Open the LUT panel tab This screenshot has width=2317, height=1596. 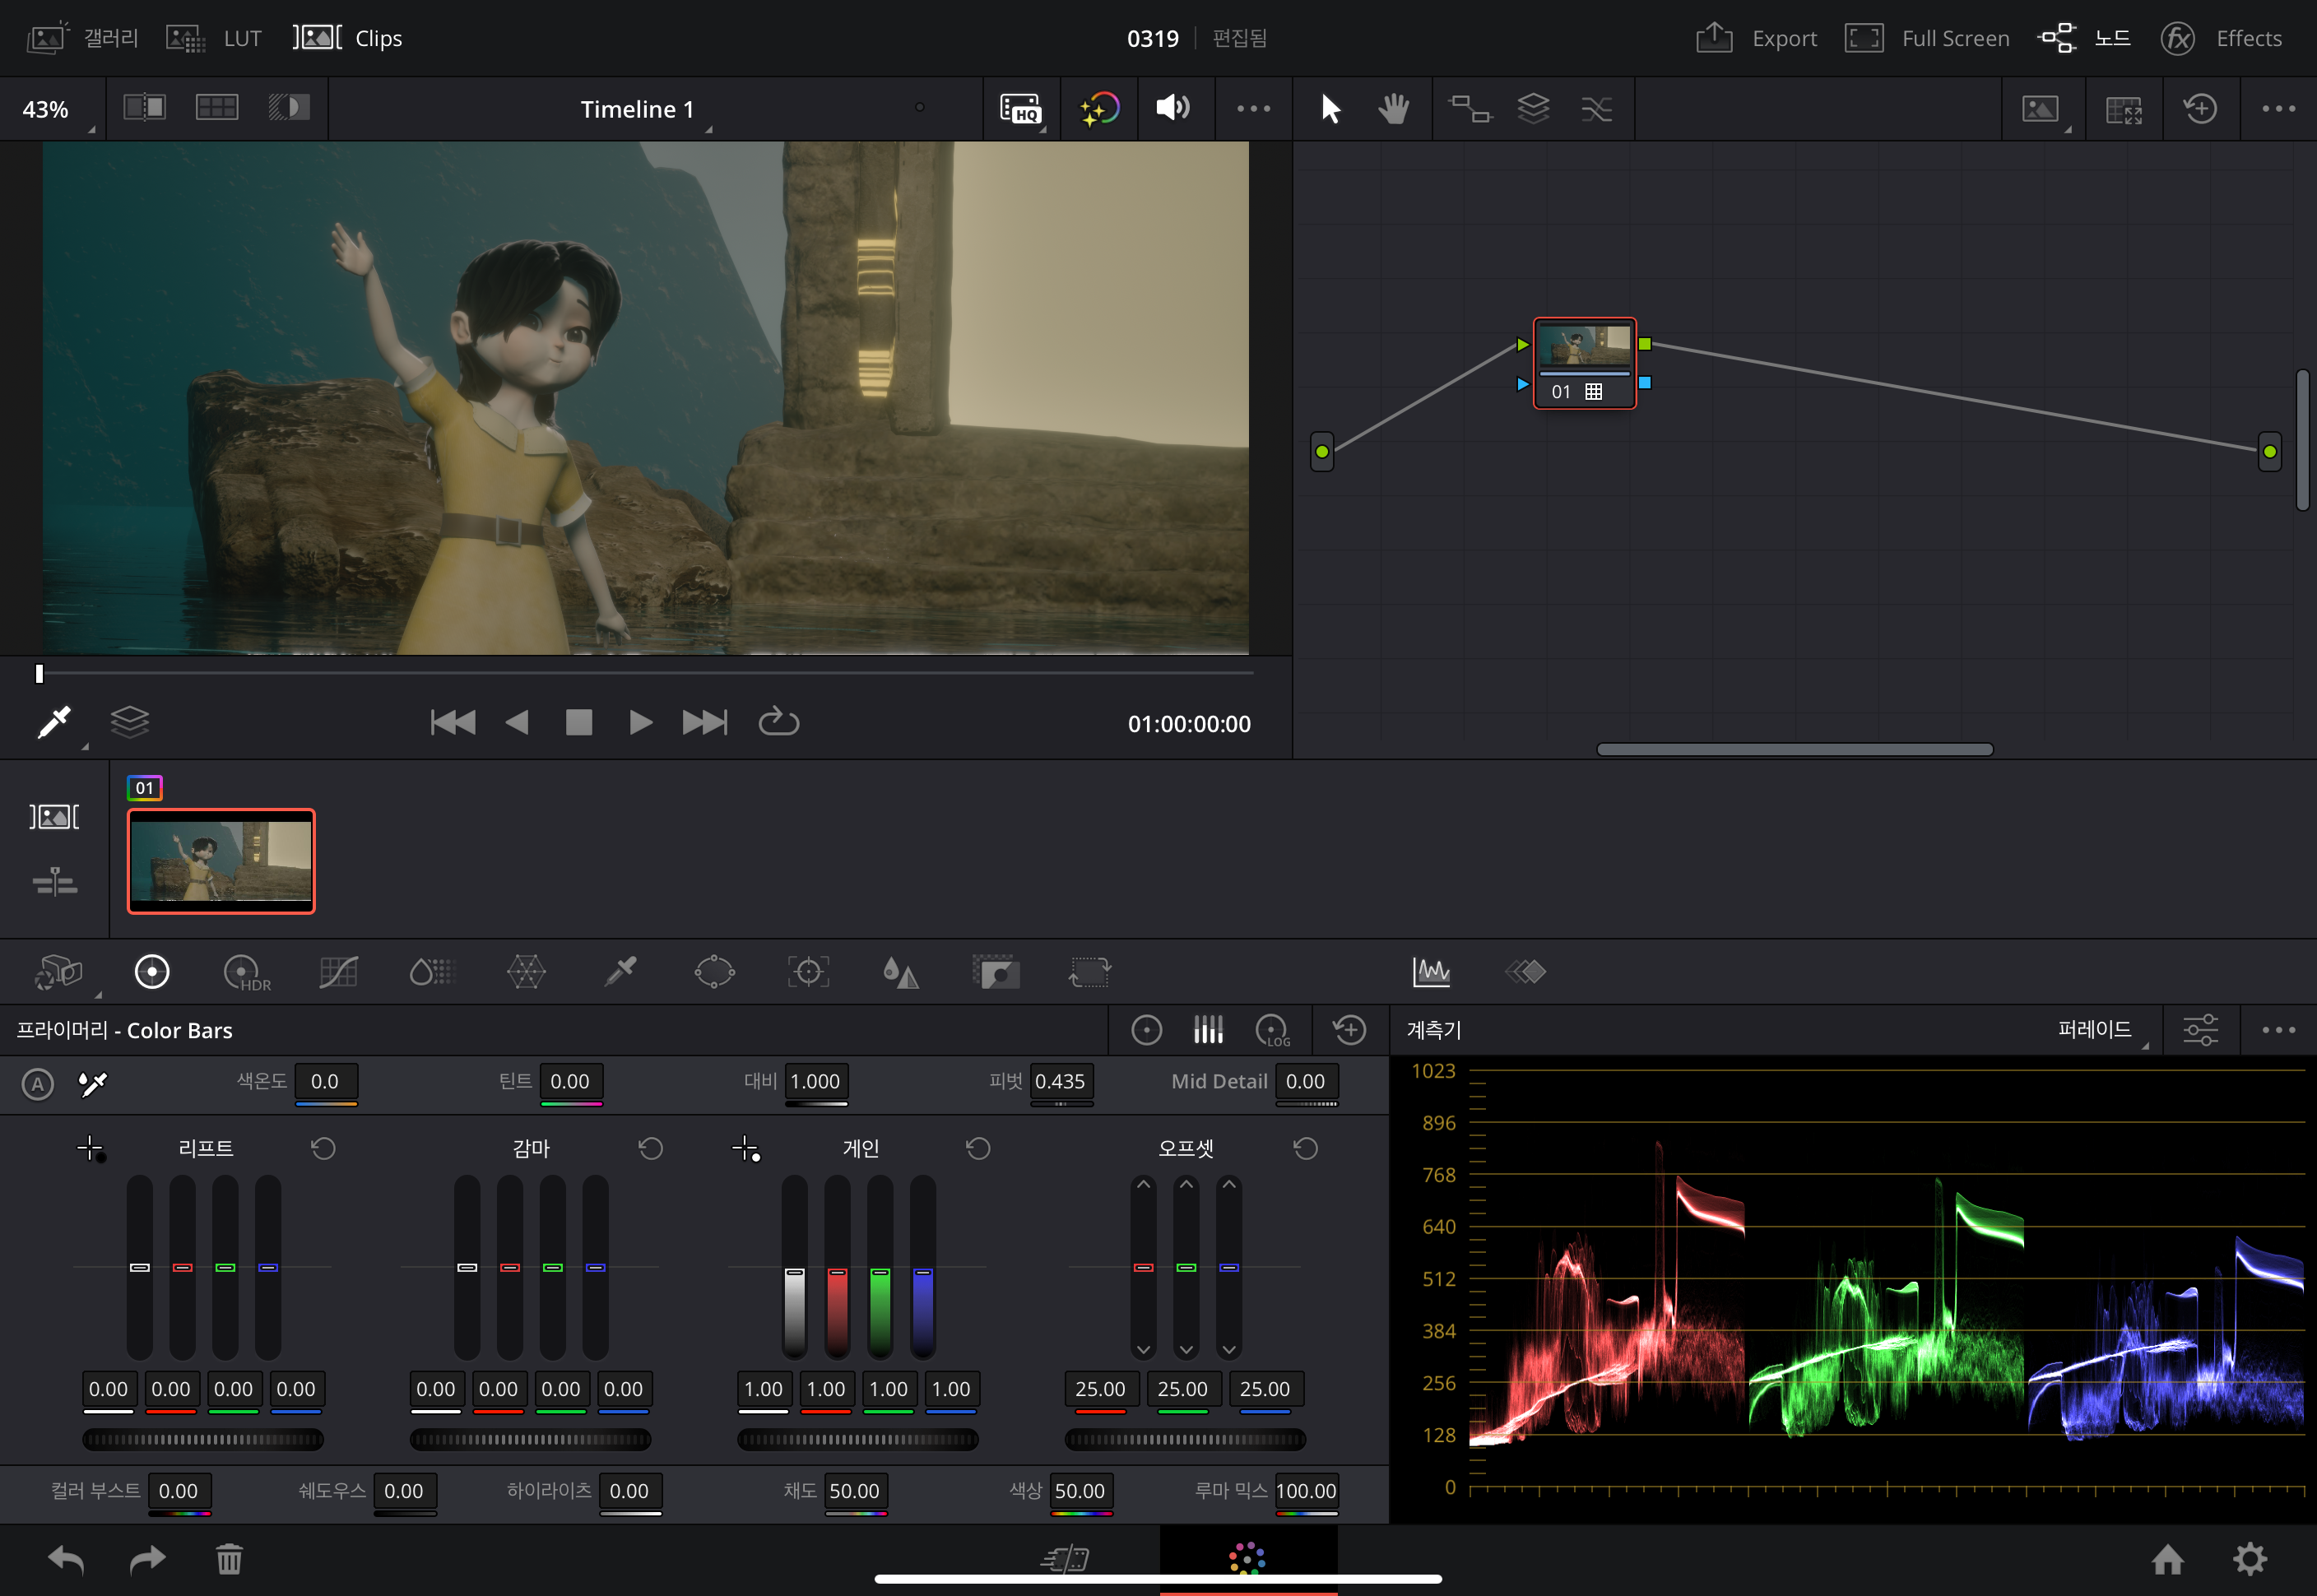(214, 39)
